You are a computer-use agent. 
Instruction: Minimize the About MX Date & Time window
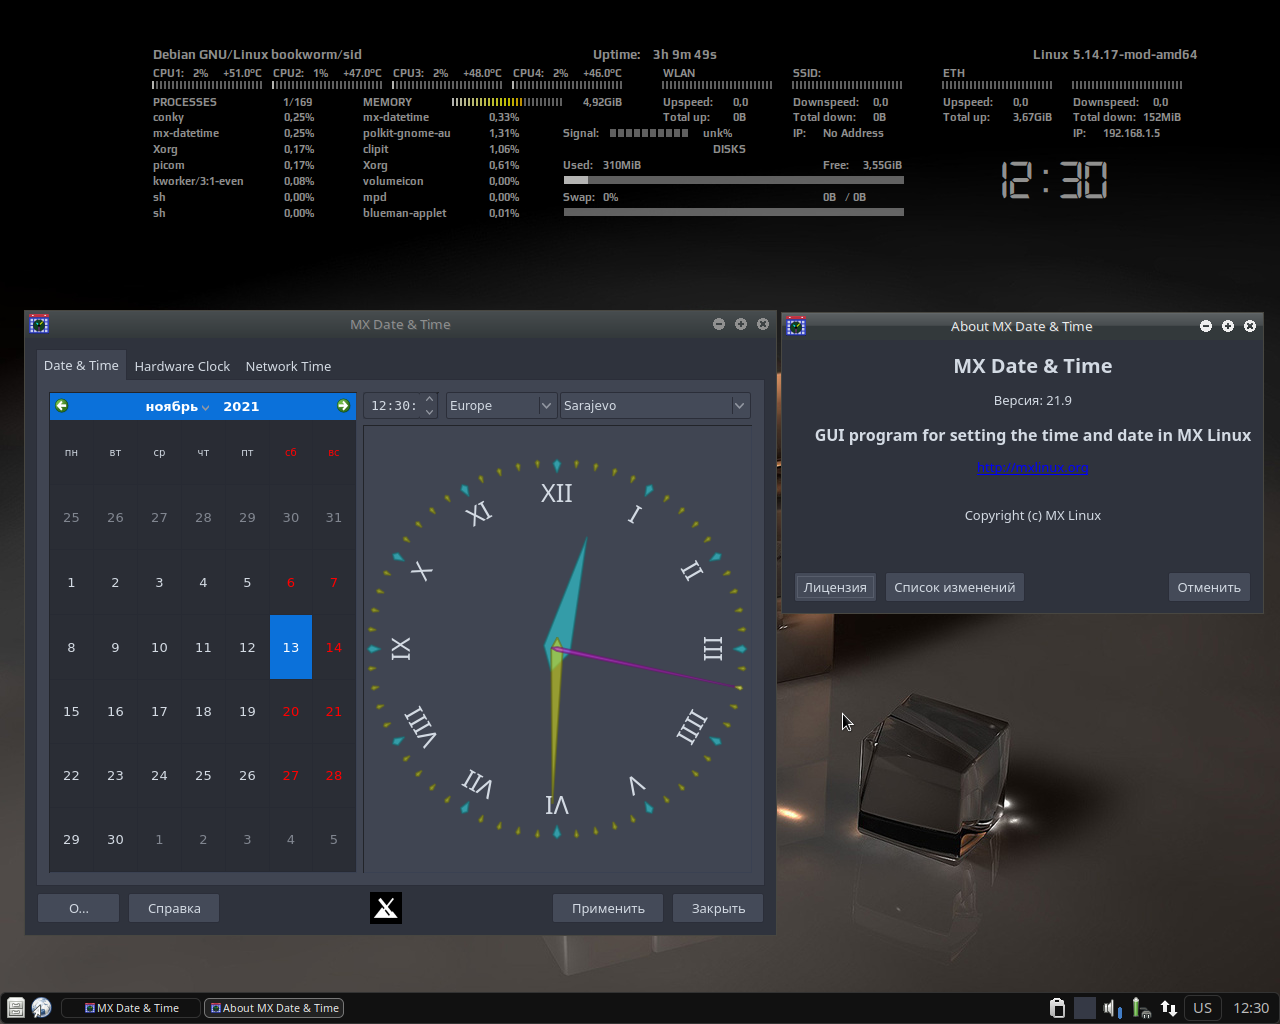1206,326
